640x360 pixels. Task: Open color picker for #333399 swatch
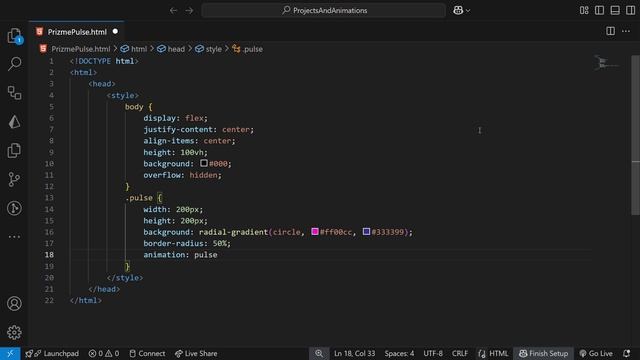point(366,231)
